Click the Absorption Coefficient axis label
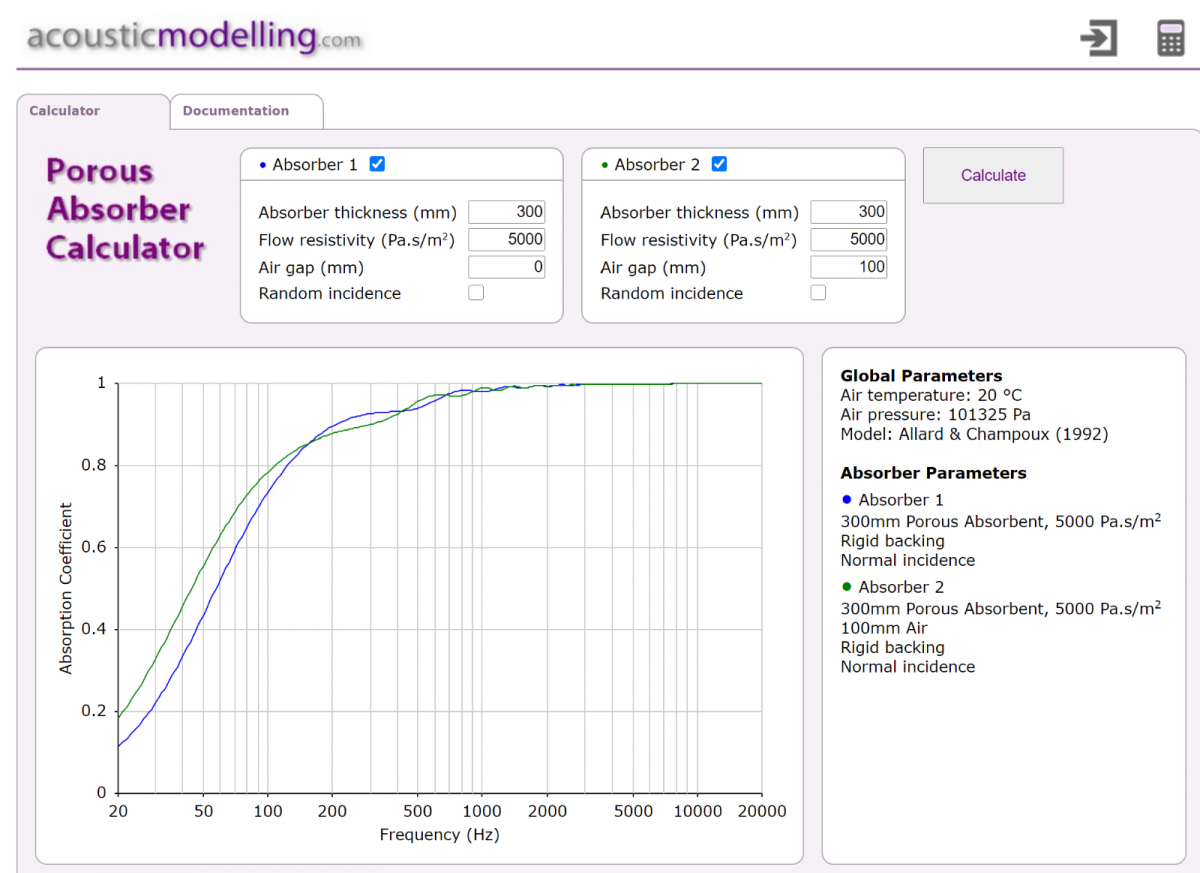 coord(66,588)
